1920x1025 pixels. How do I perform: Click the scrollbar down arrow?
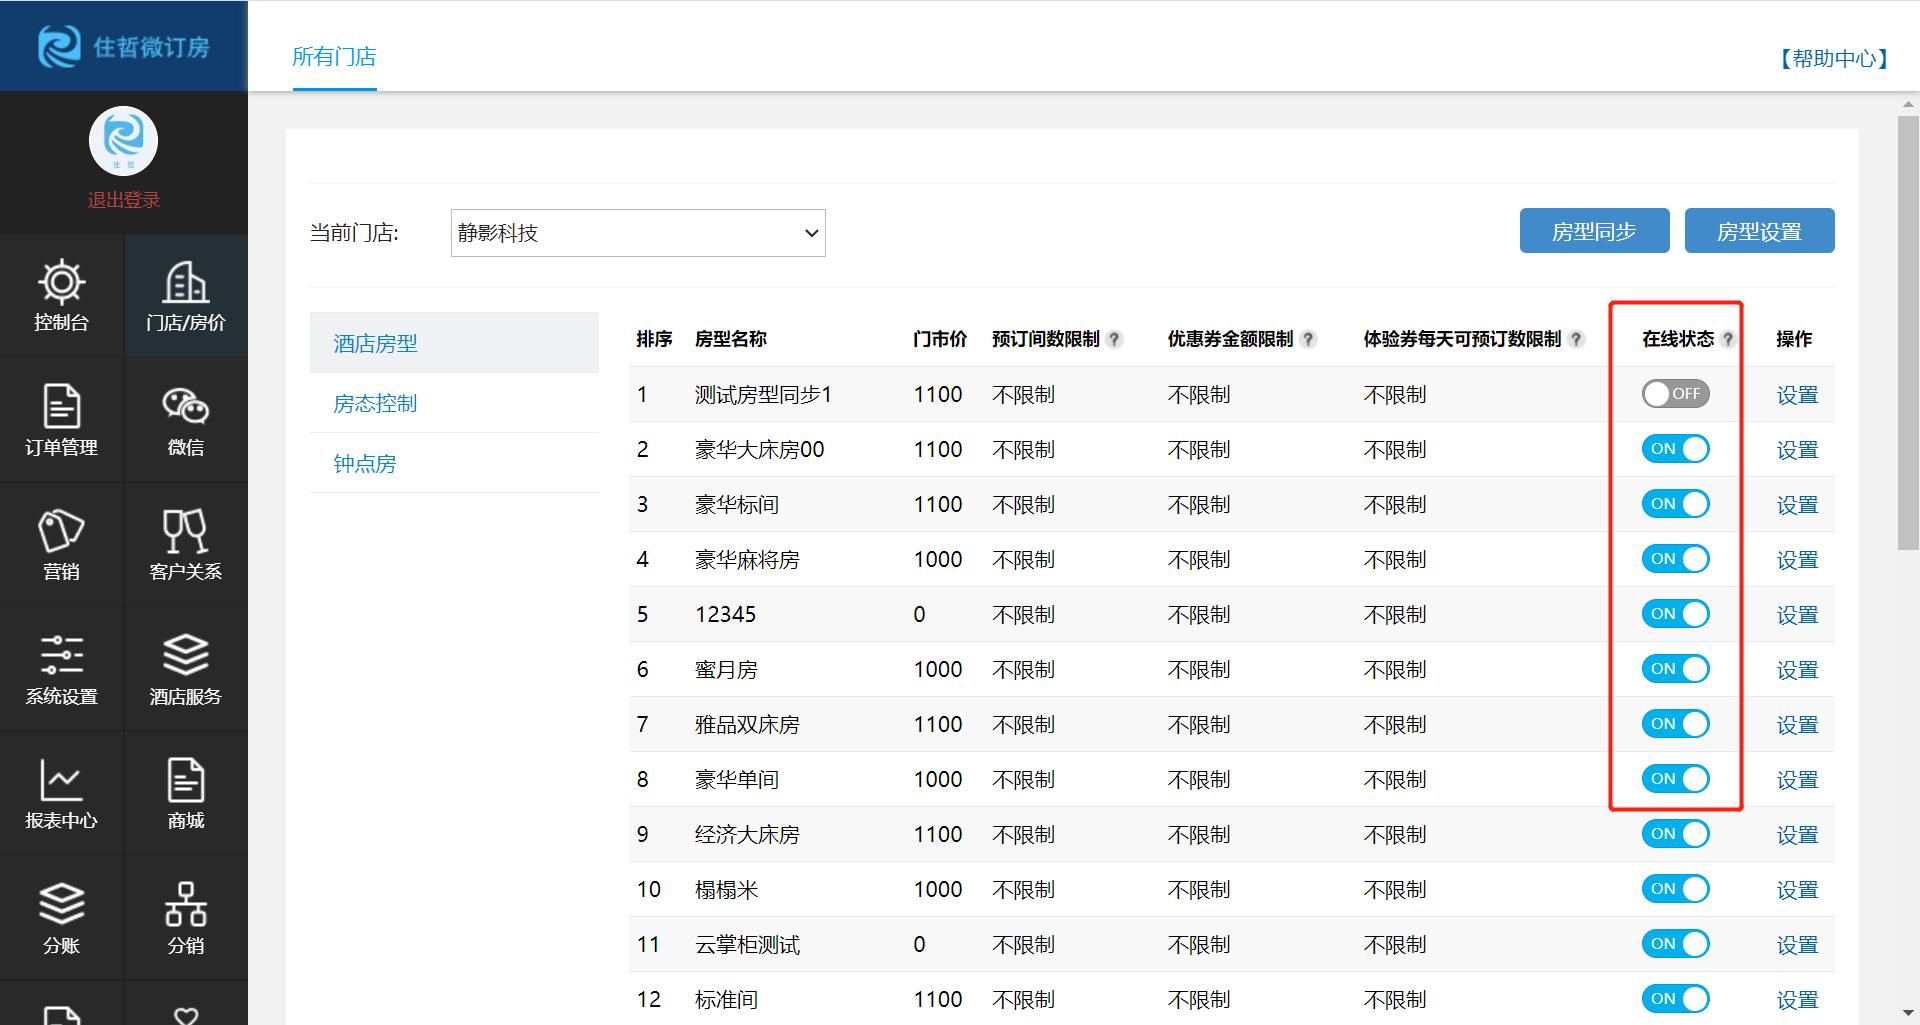[1908, 1013]
